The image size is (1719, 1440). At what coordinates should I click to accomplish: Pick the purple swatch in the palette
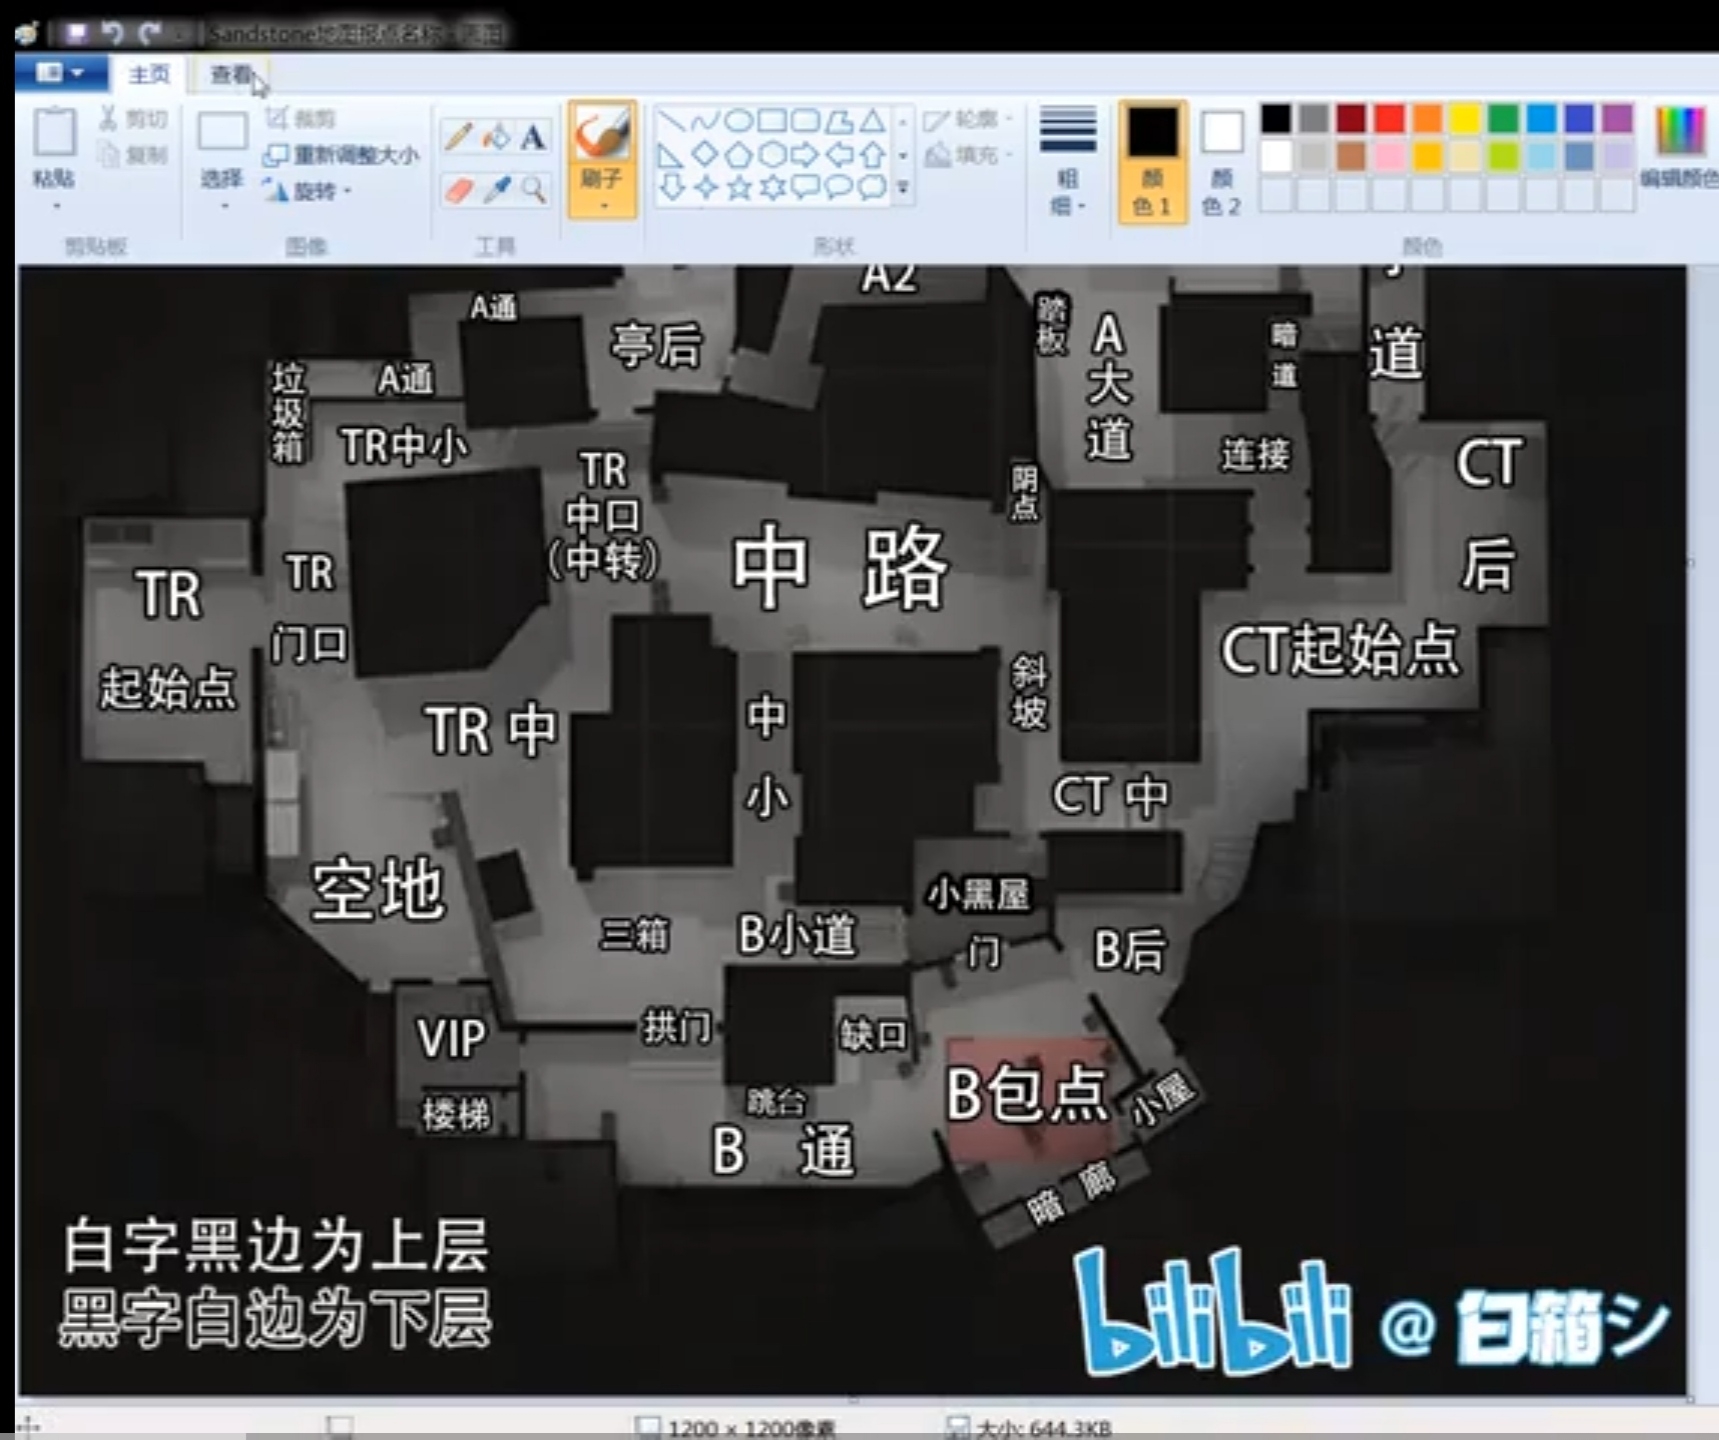[x=1617, y=118]
